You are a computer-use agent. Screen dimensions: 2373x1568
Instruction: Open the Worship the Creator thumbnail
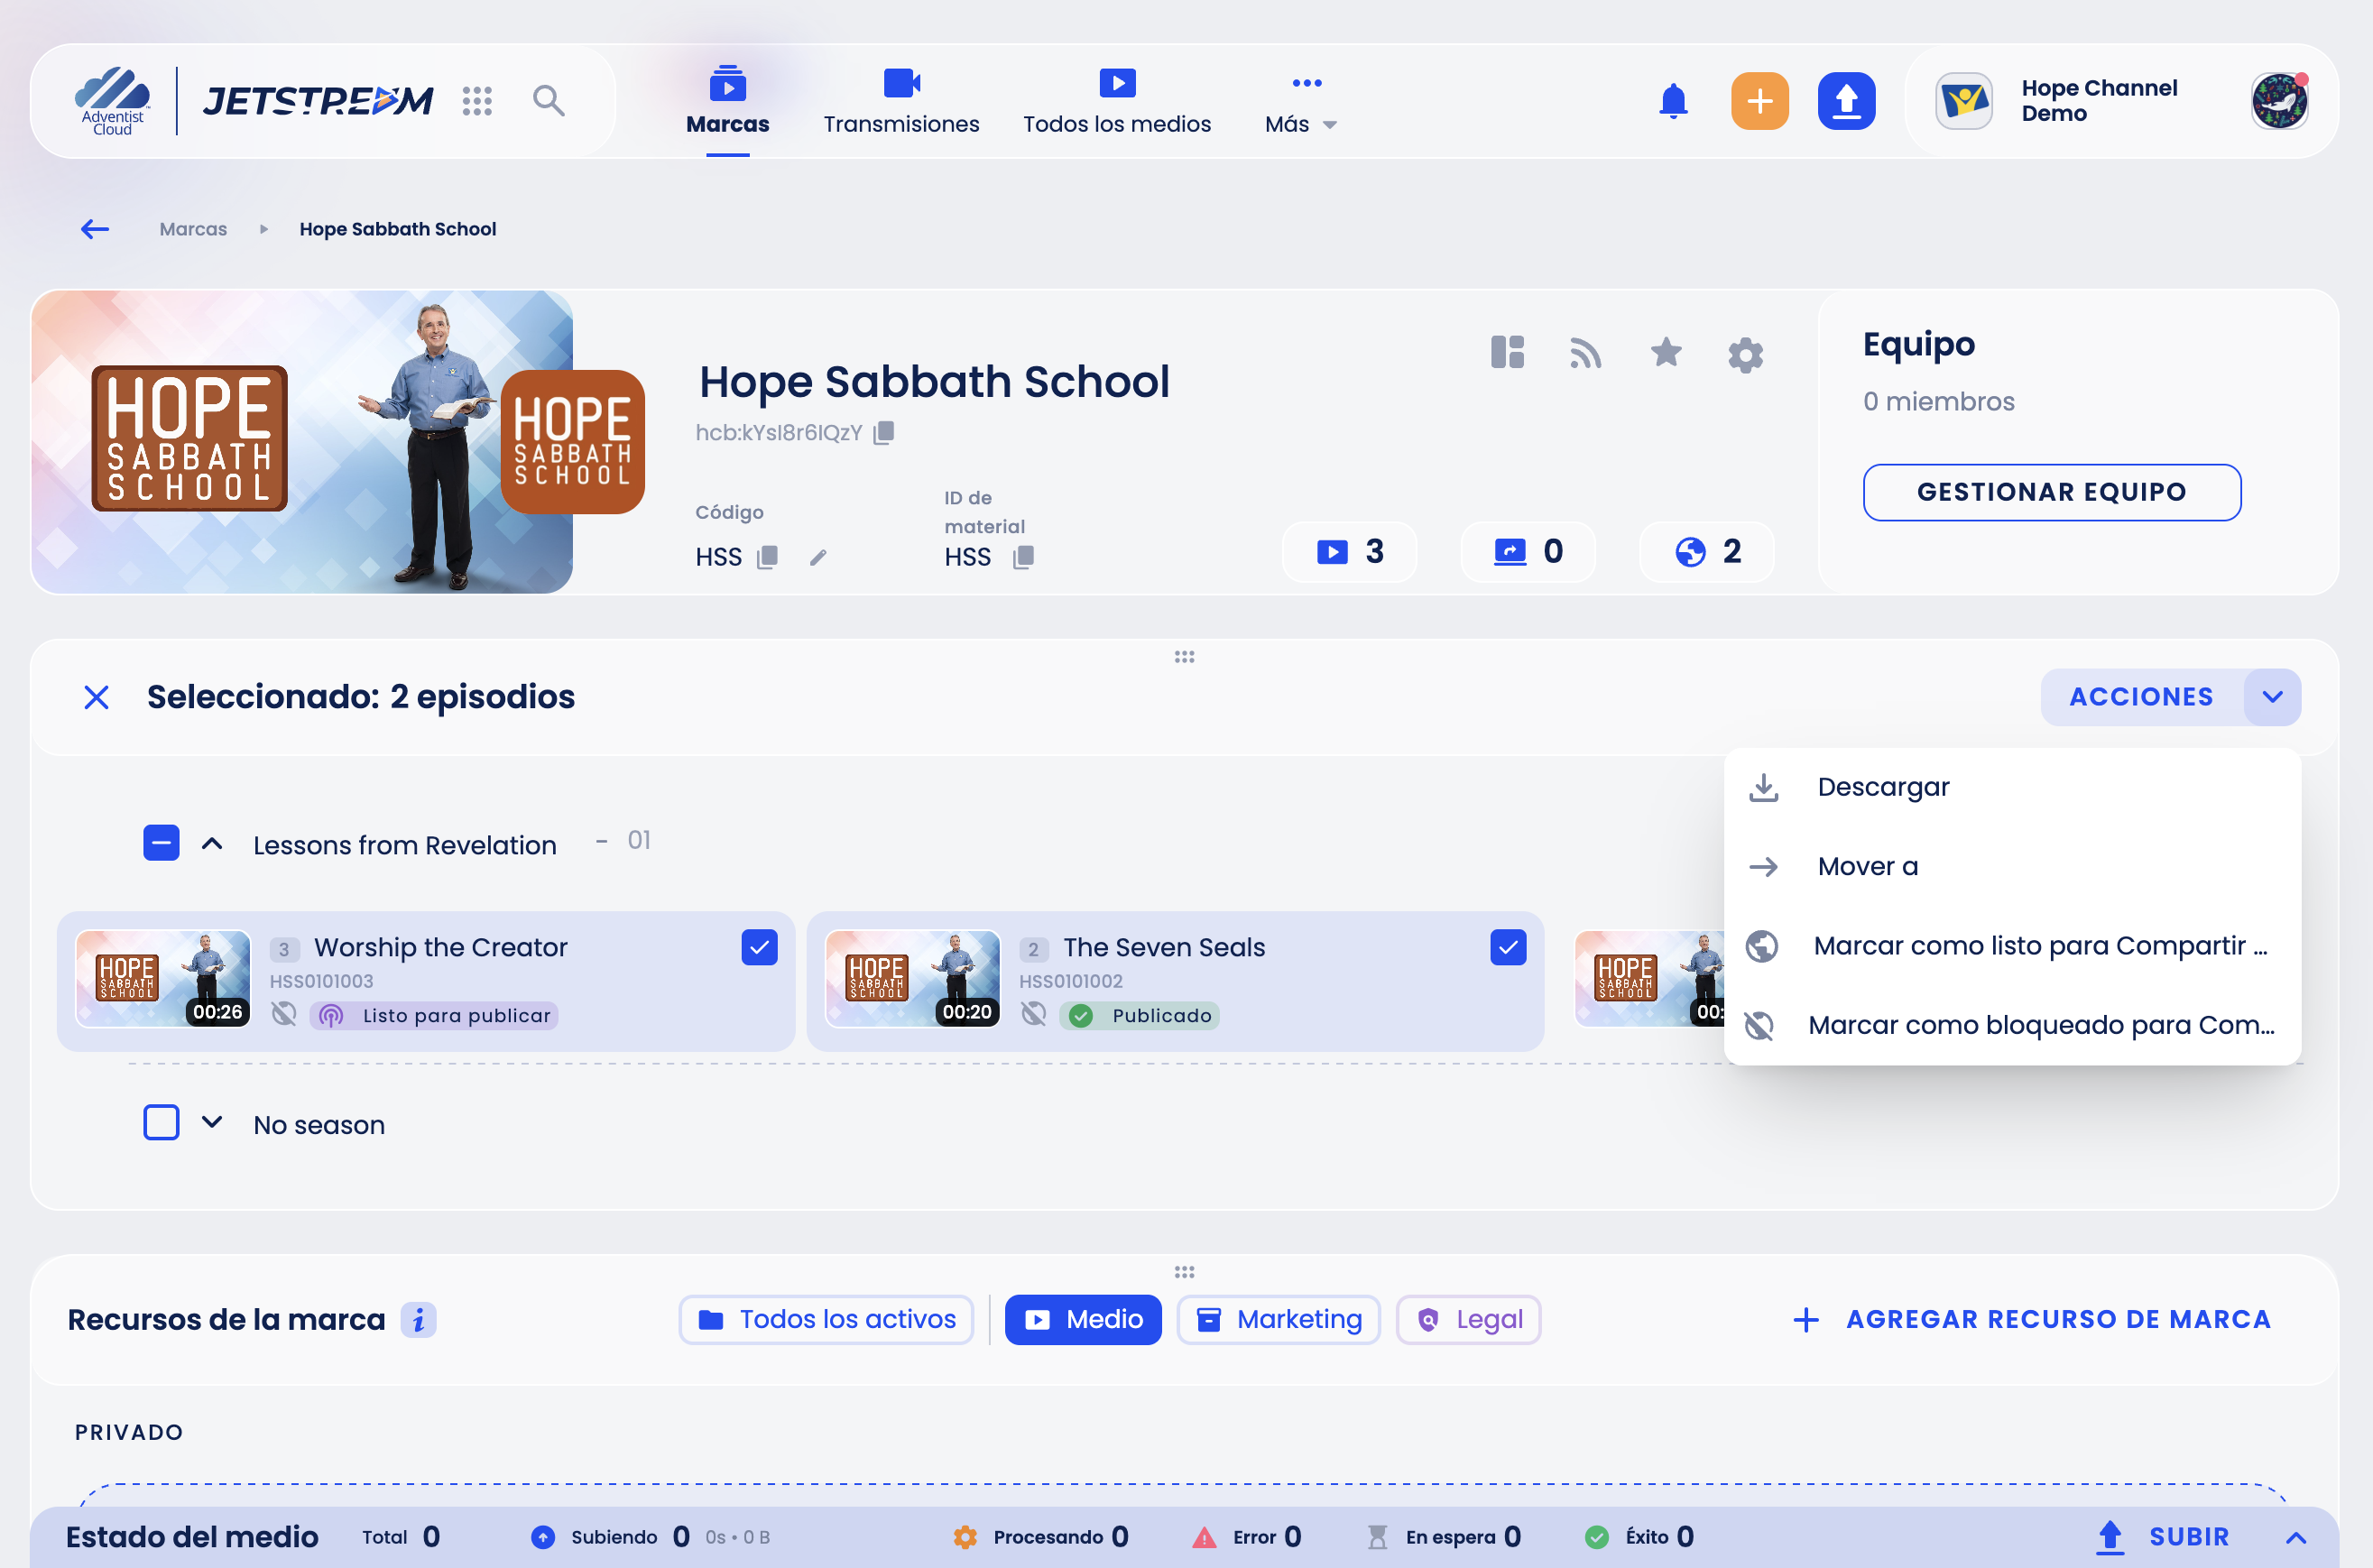pos(163,978)
